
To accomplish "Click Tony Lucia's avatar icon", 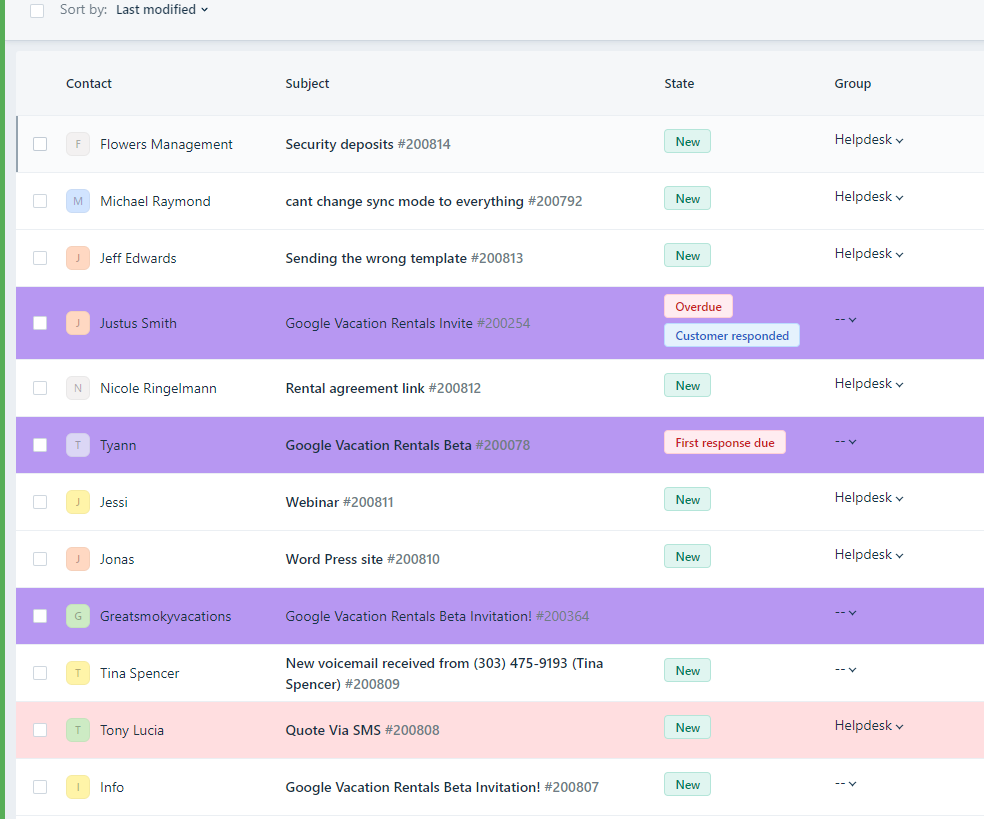I will pyautogui.click(x=78, y=730).
